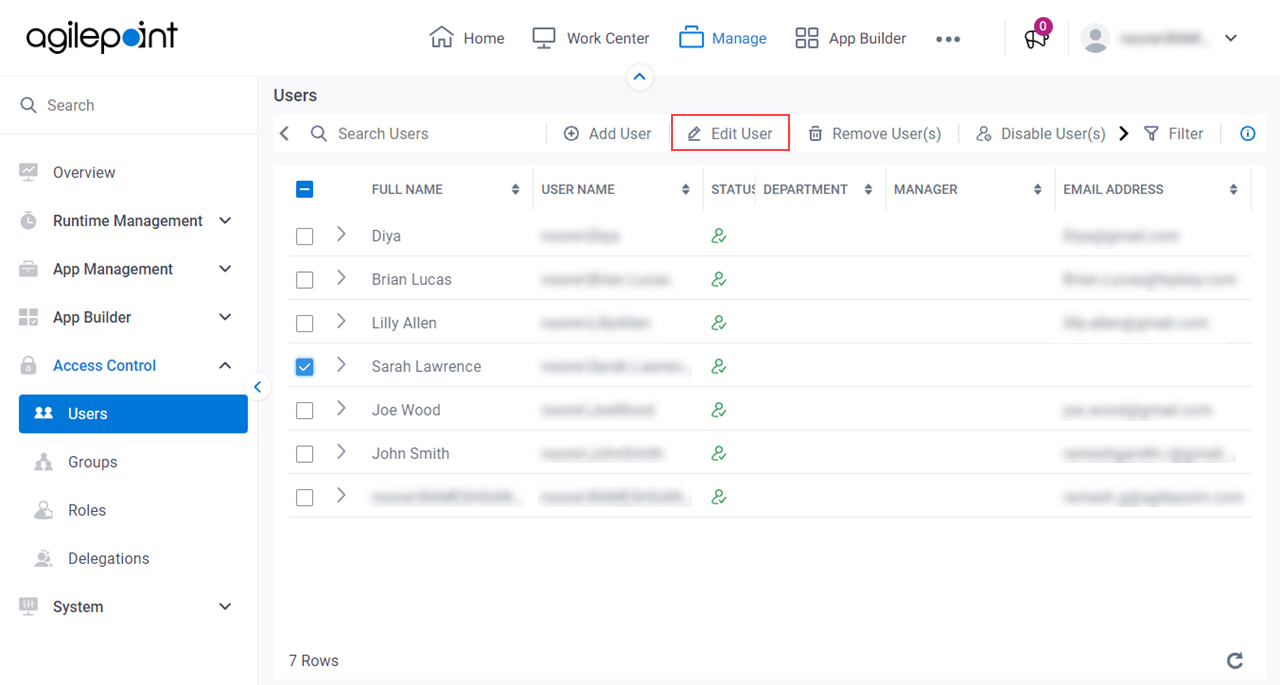
Task: Select the name John Smith
Action: [410, 453]
